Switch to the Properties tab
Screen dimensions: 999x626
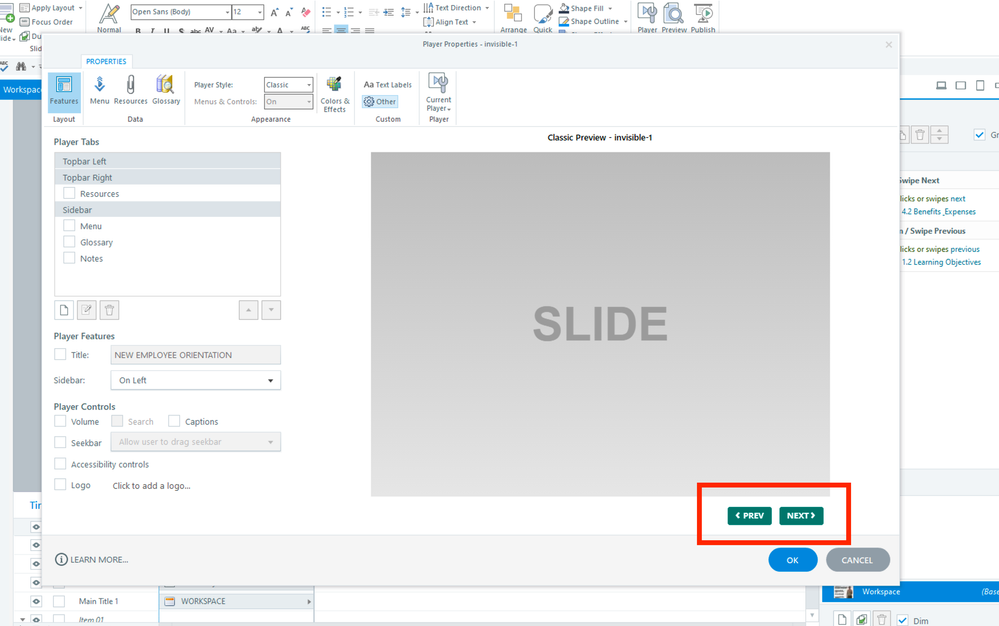coord(106,61)
